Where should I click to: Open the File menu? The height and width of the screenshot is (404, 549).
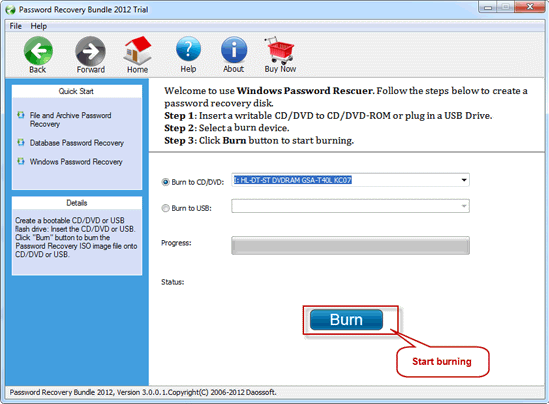pos(15,26)
